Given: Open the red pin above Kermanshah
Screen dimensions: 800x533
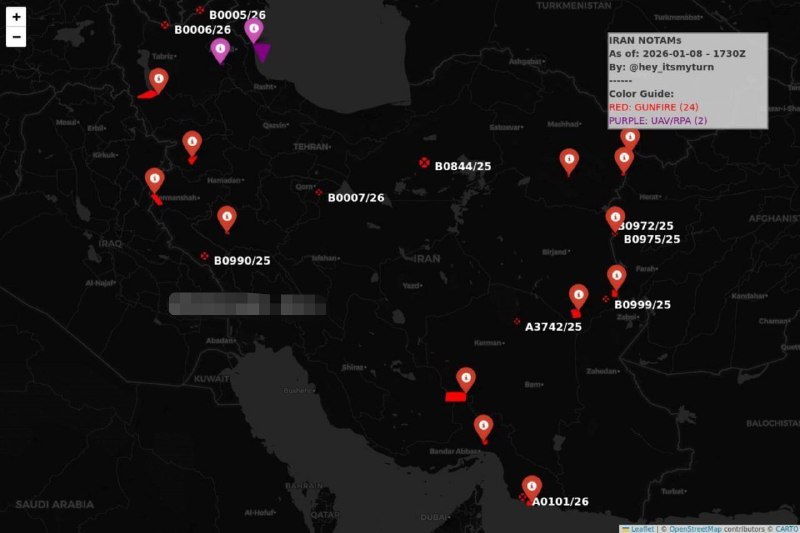Looking at the screenshot, I should click(x=155, y=180).
